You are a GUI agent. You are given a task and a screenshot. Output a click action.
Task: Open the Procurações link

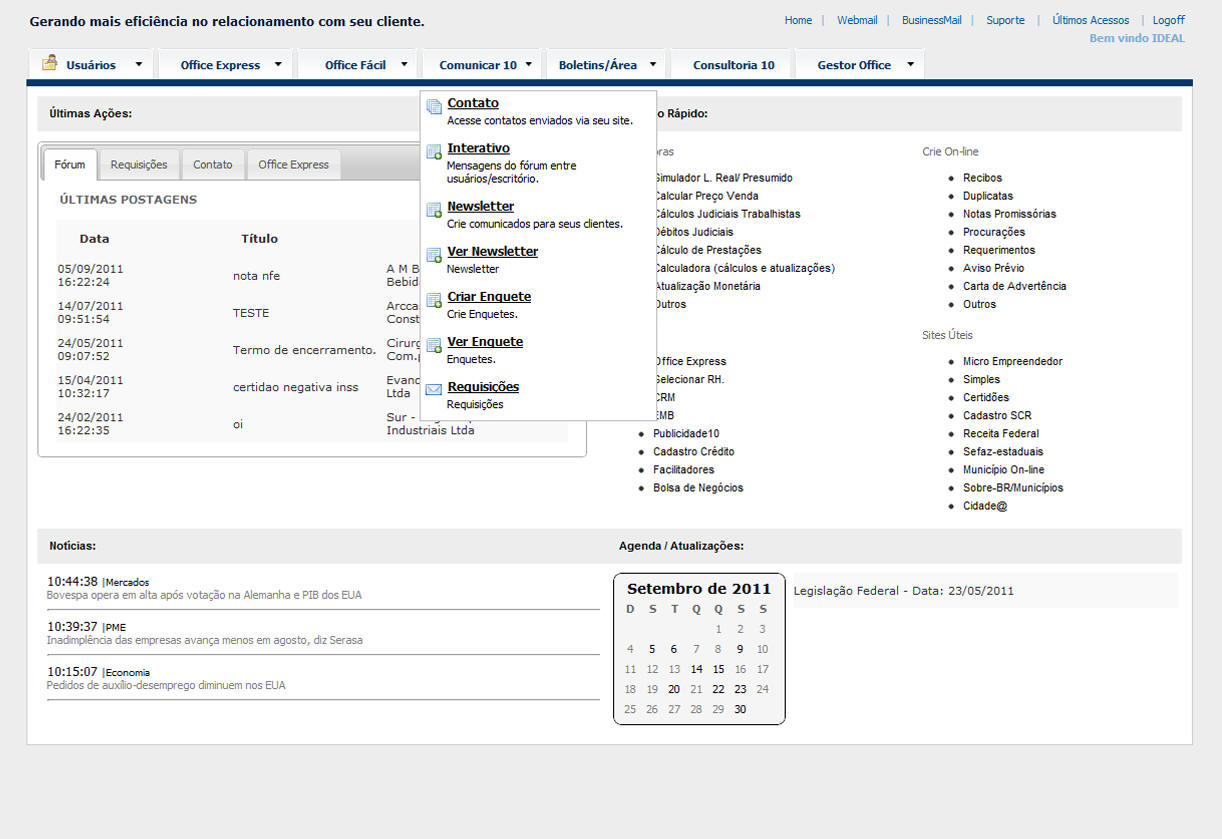pyautogui.click(x=994, y=232)
